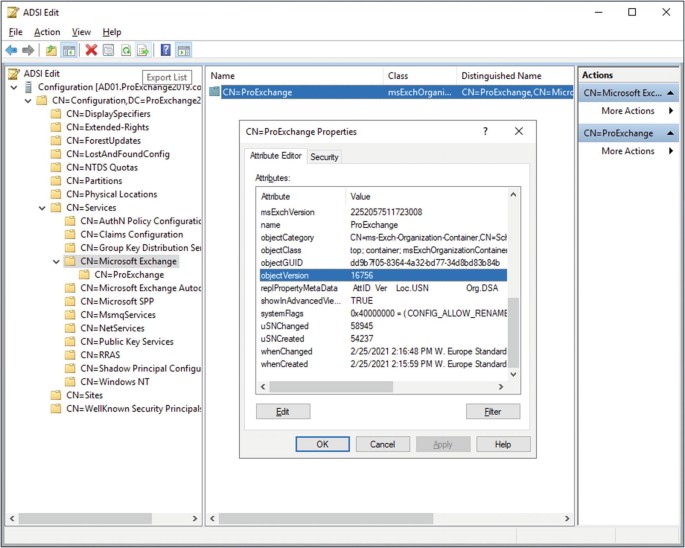Click the Edit button
Image resolution: width=685 pixels, height=548 pixels.
[283, 412]
